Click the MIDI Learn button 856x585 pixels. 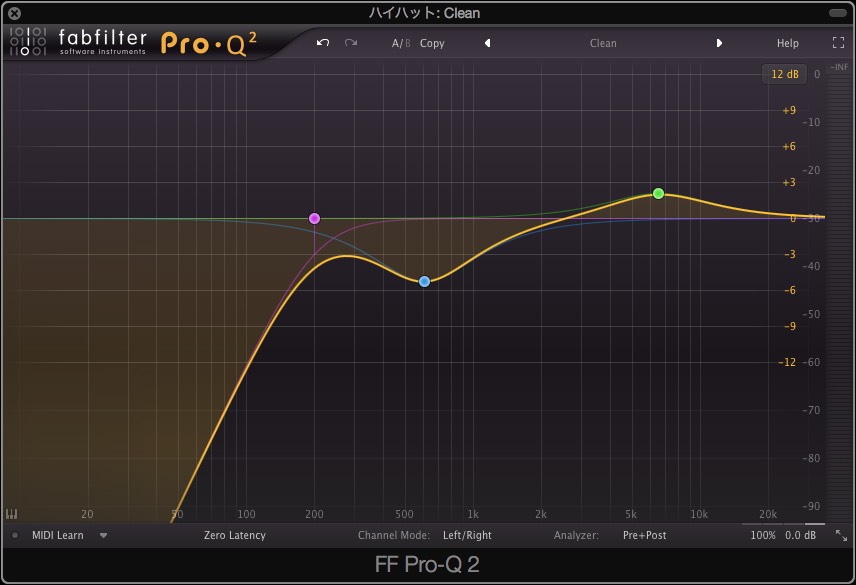pos(58,535)
